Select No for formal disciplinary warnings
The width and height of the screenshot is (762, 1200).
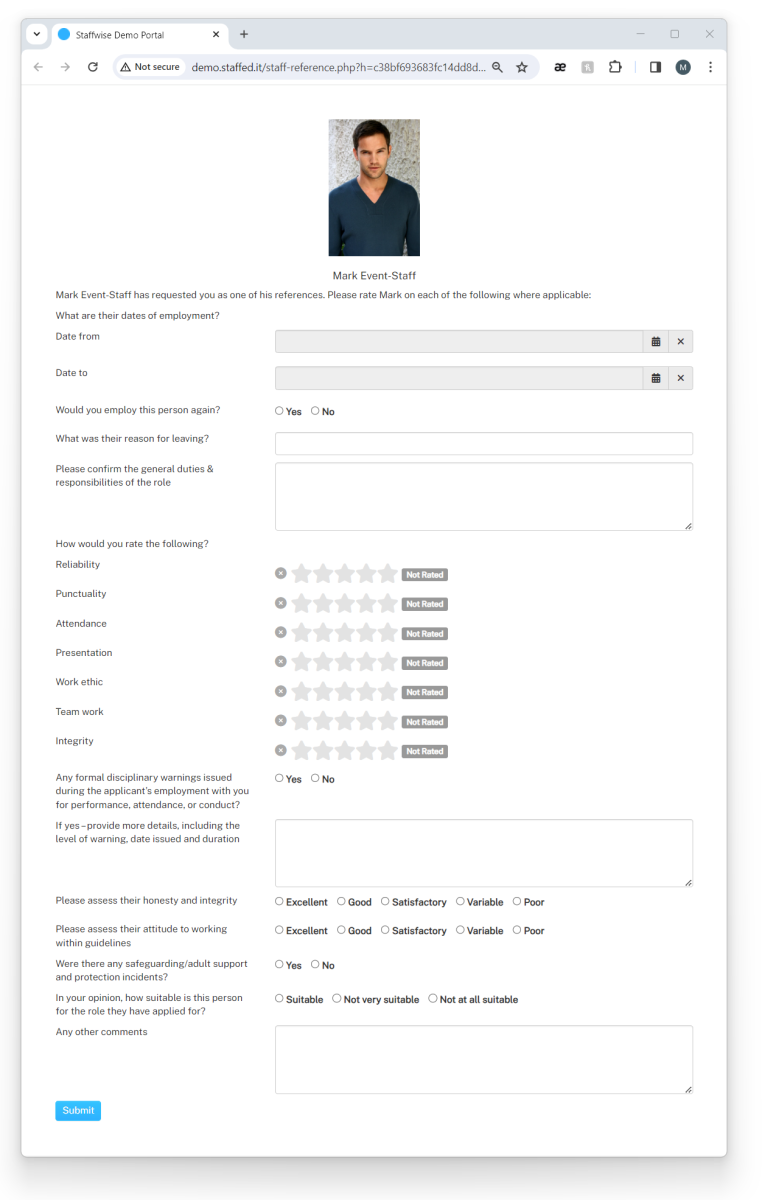315,778
